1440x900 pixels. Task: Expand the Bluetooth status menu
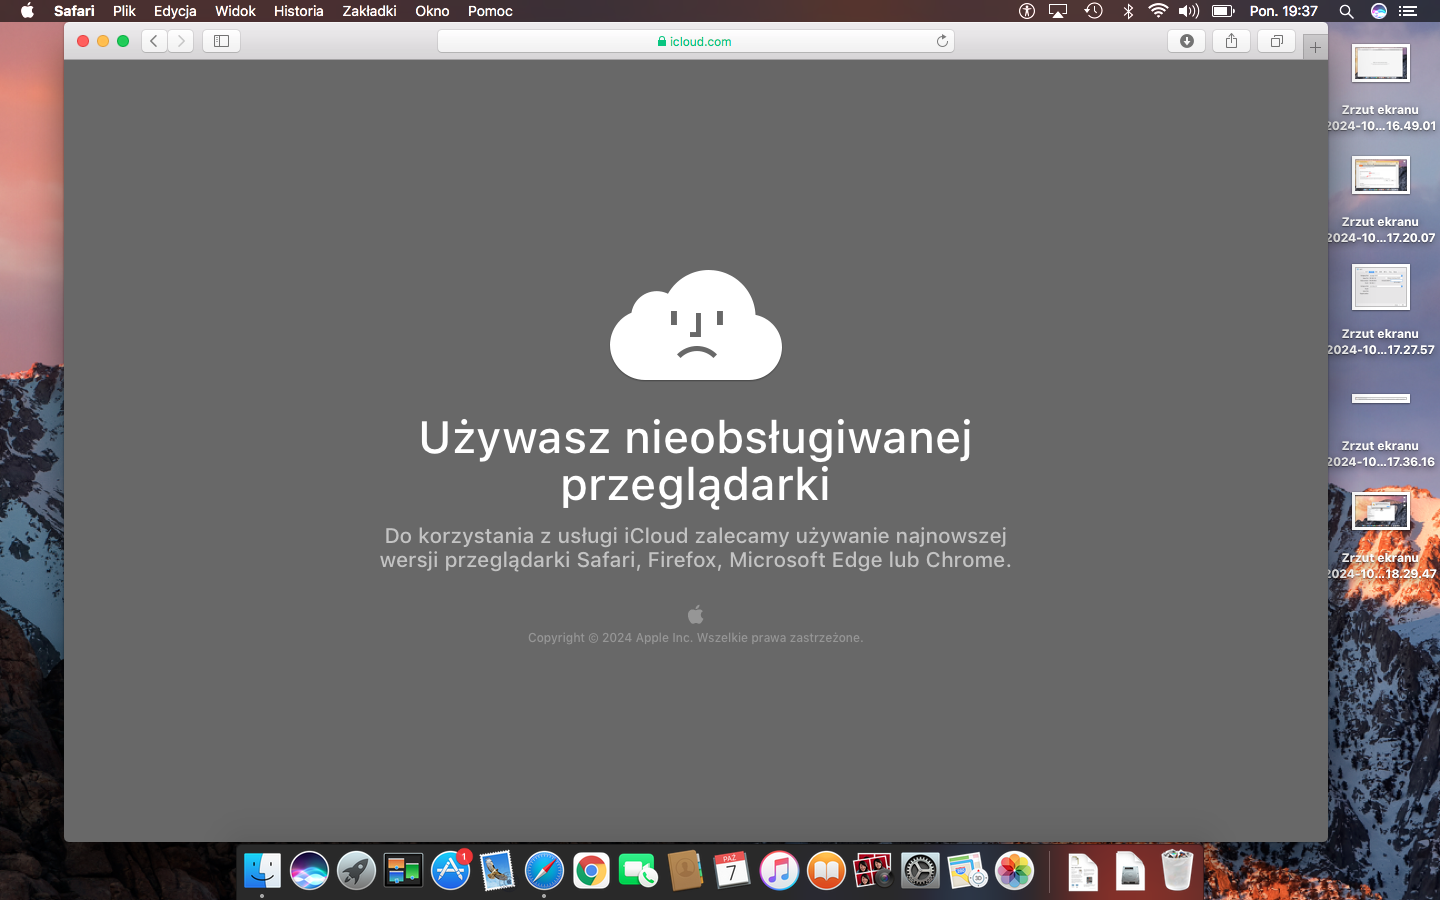pyautogui.click(x=1128, y=11)
